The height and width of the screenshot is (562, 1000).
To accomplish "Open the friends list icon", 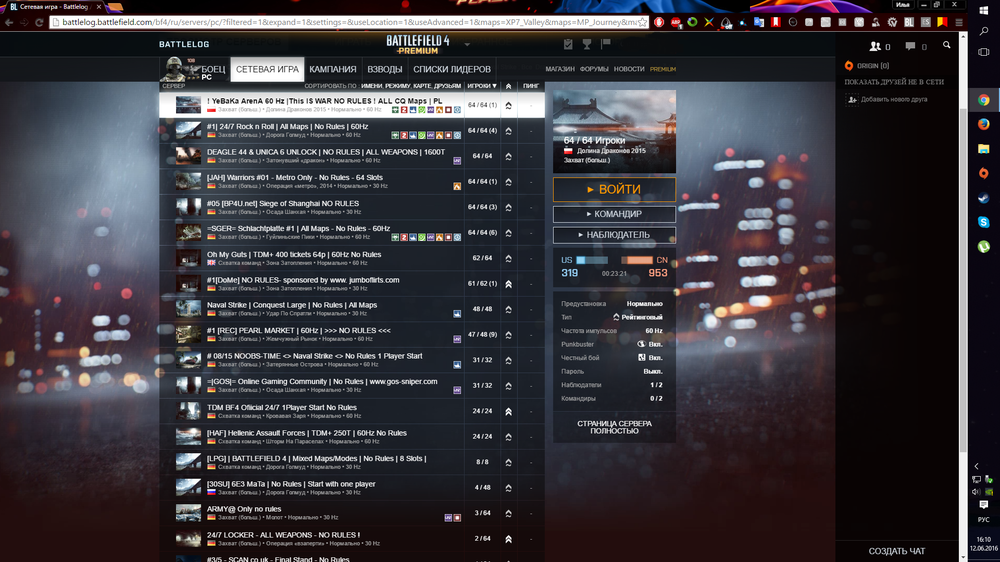I will 875,46.
